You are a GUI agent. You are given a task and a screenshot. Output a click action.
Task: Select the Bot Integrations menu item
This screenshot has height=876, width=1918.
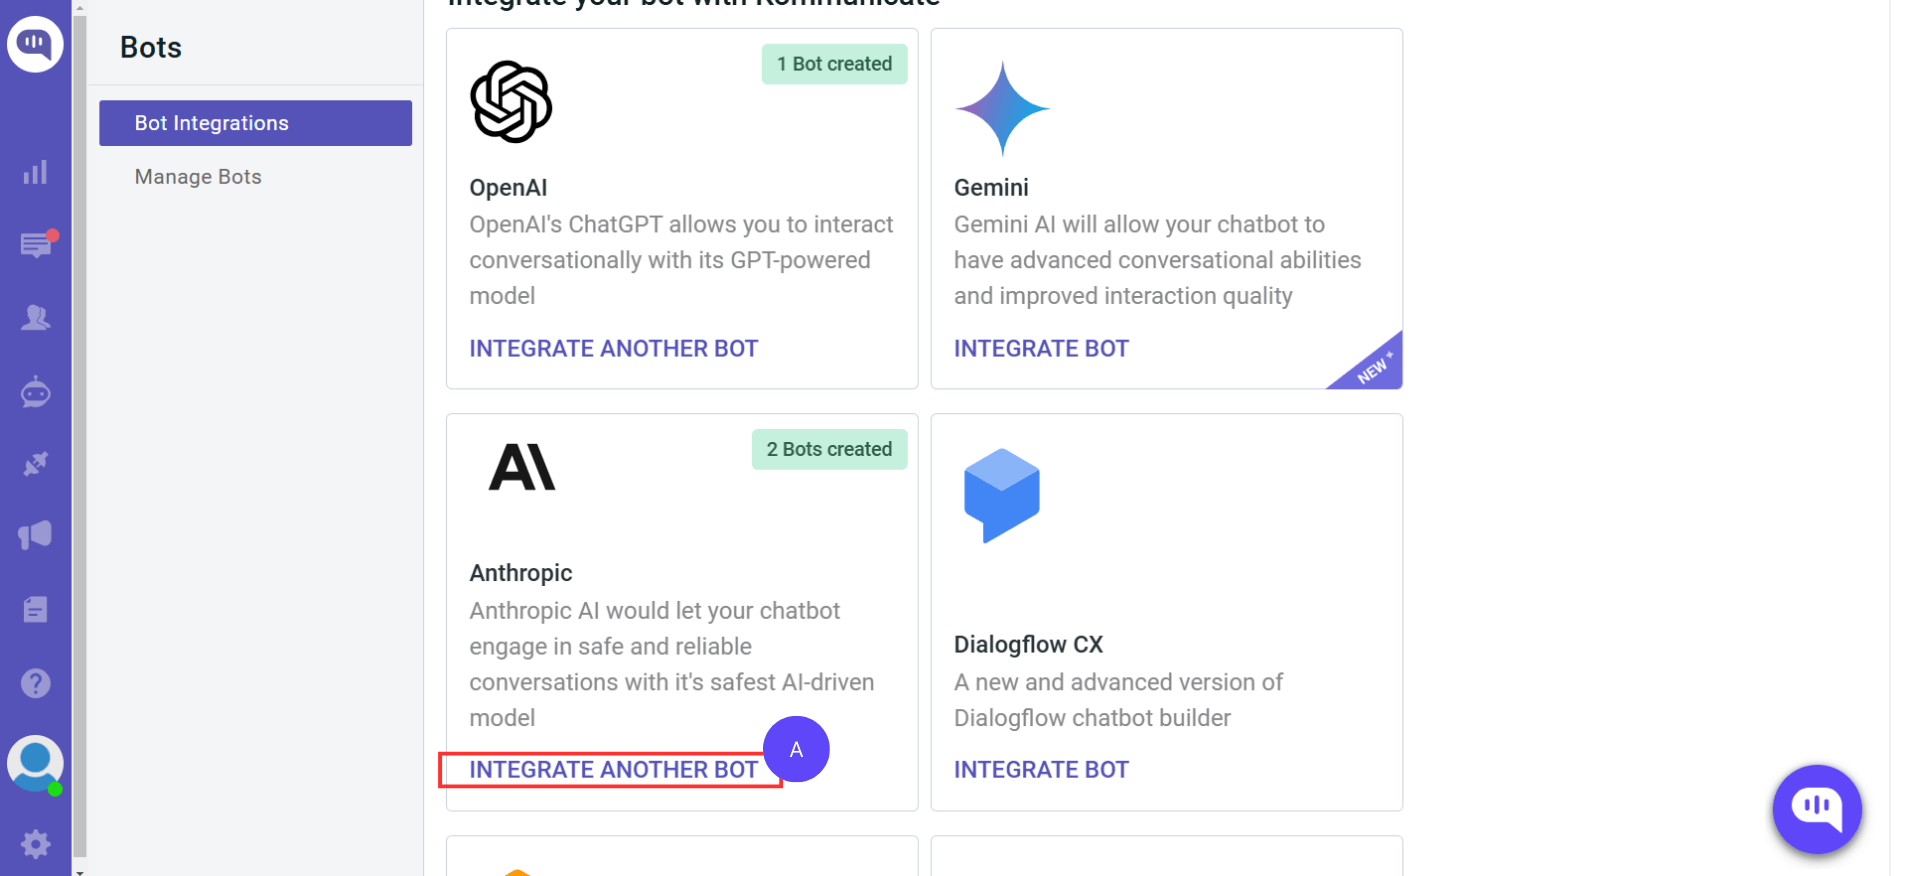[211, 122]
